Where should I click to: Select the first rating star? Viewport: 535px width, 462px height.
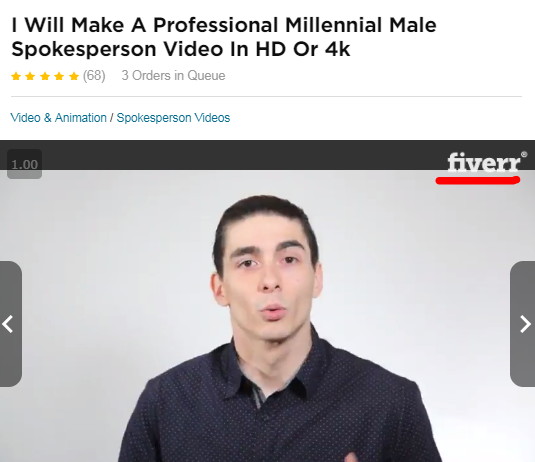click(16, 76)
